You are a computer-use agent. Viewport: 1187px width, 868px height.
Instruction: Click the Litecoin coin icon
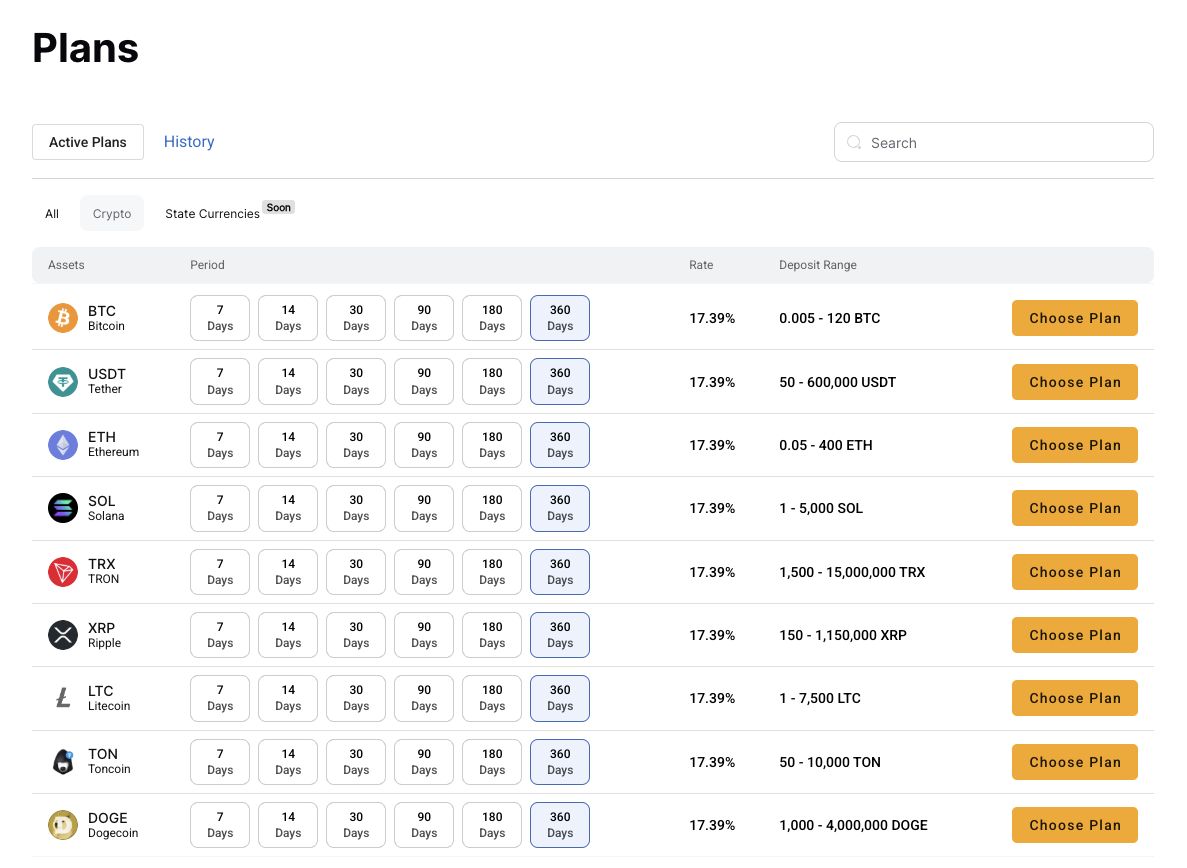pyautogui.click(x=63, y=698)
